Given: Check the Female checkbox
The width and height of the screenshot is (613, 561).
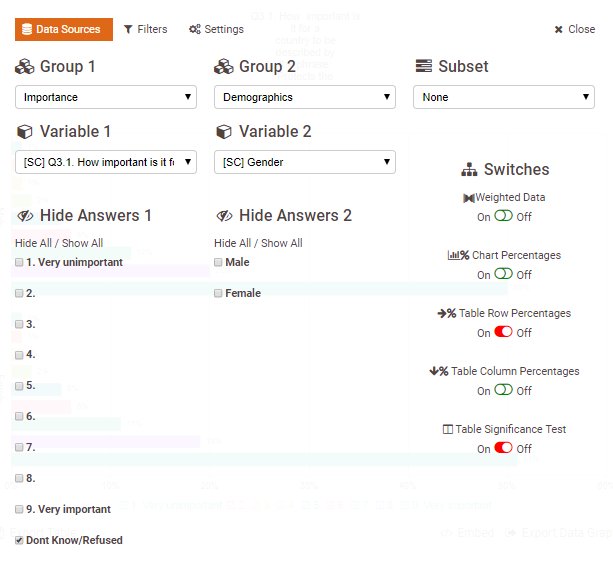Looking at the screenshot, I should pyautogui.click(x=218, y=293).
